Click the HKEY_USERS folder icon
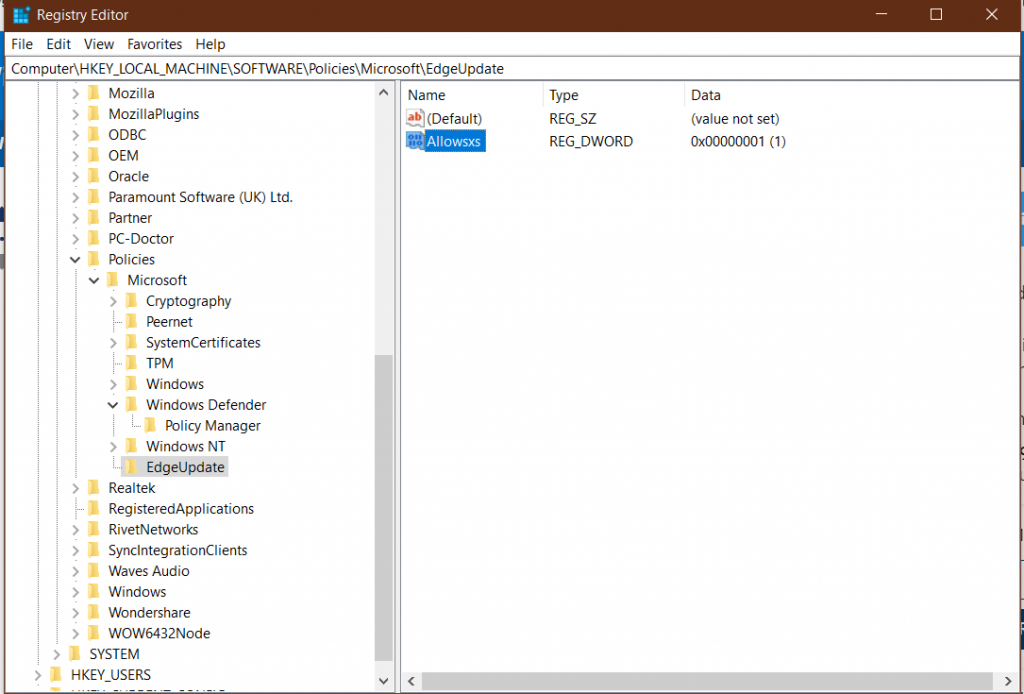Screen dimensions: 1024x694 57,674
